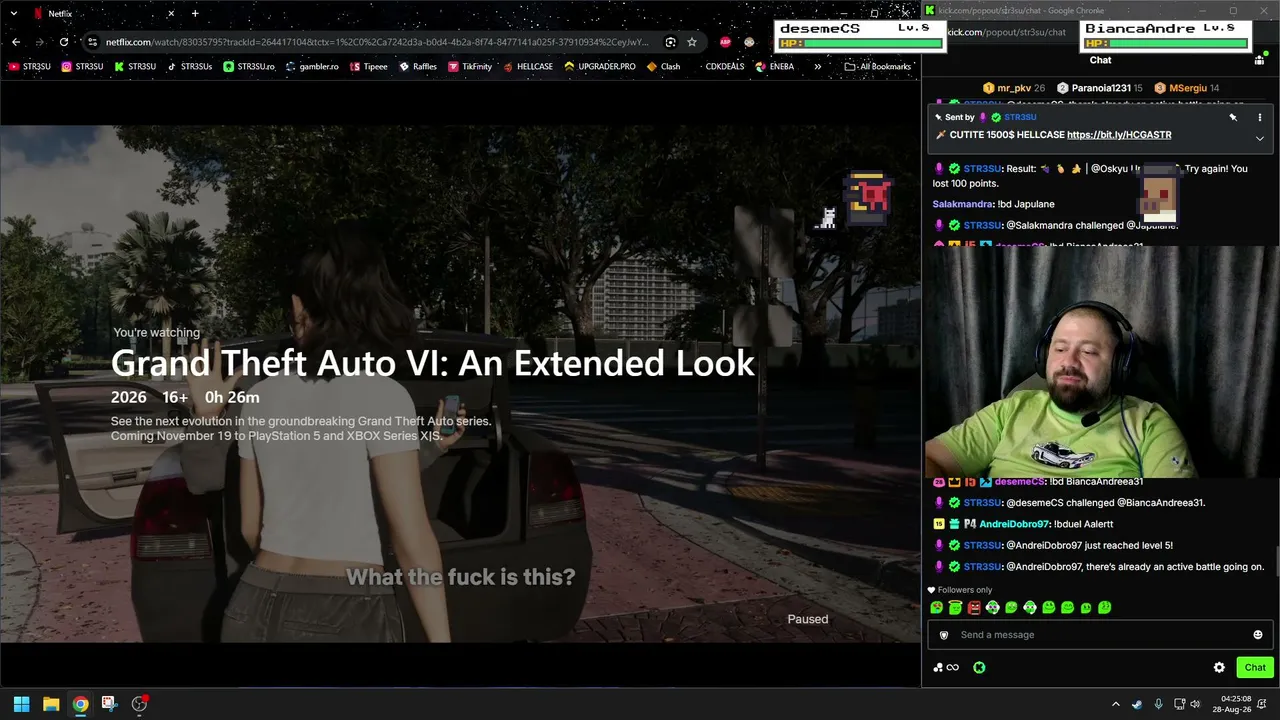
Task: Open the Clash bookmark
Action: point(664,67)
